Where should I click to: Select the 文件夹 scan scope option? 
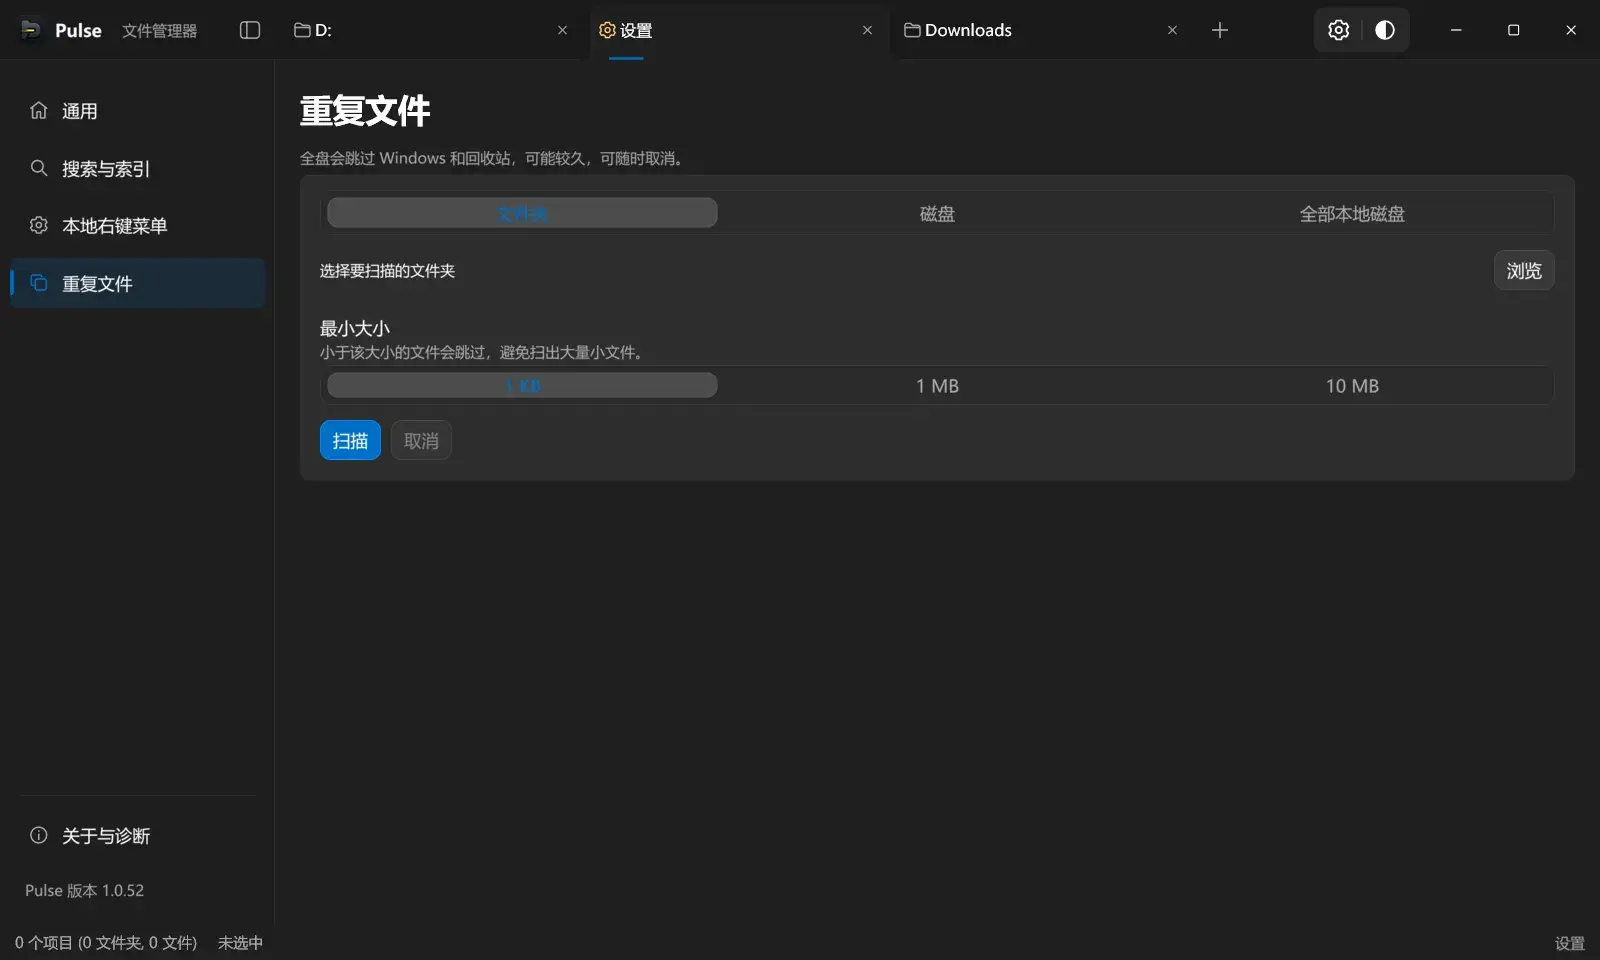[522, 213]
